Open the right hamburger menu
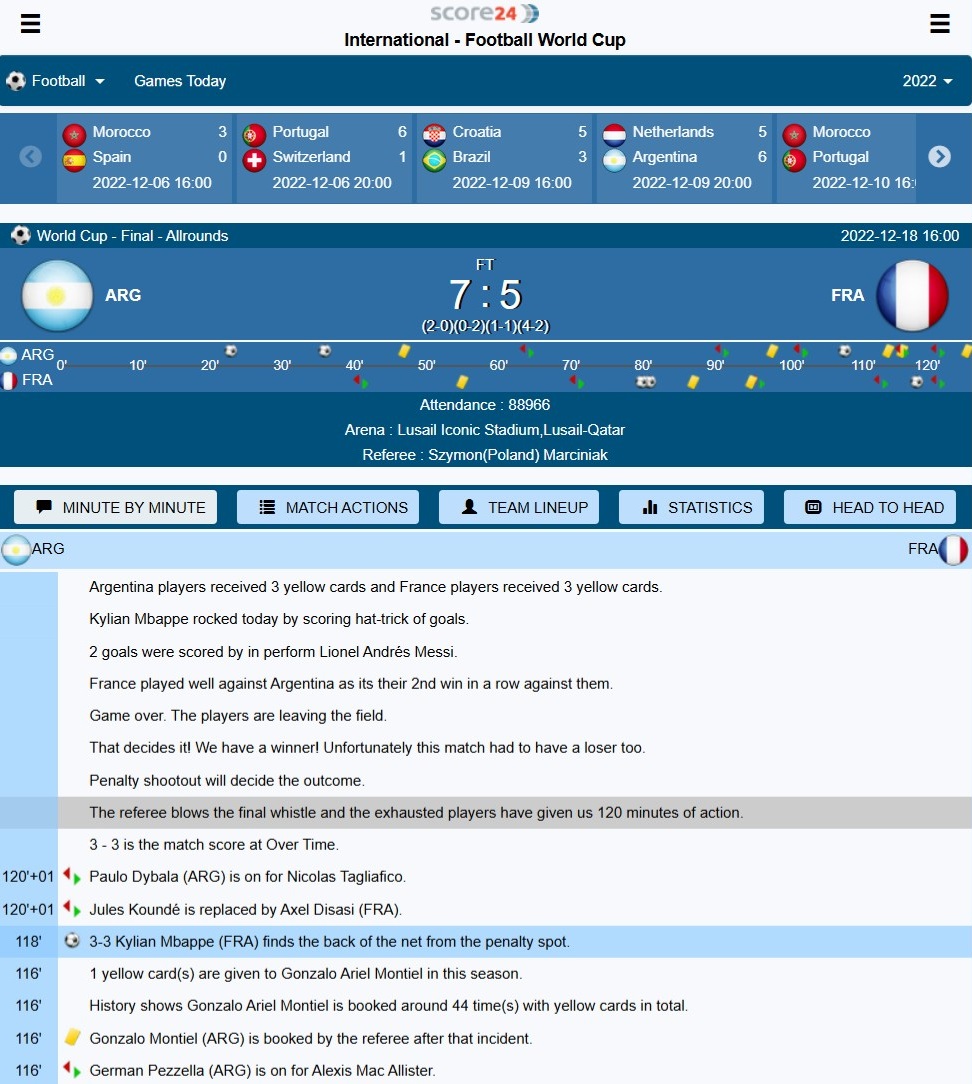 pos(938,23)
